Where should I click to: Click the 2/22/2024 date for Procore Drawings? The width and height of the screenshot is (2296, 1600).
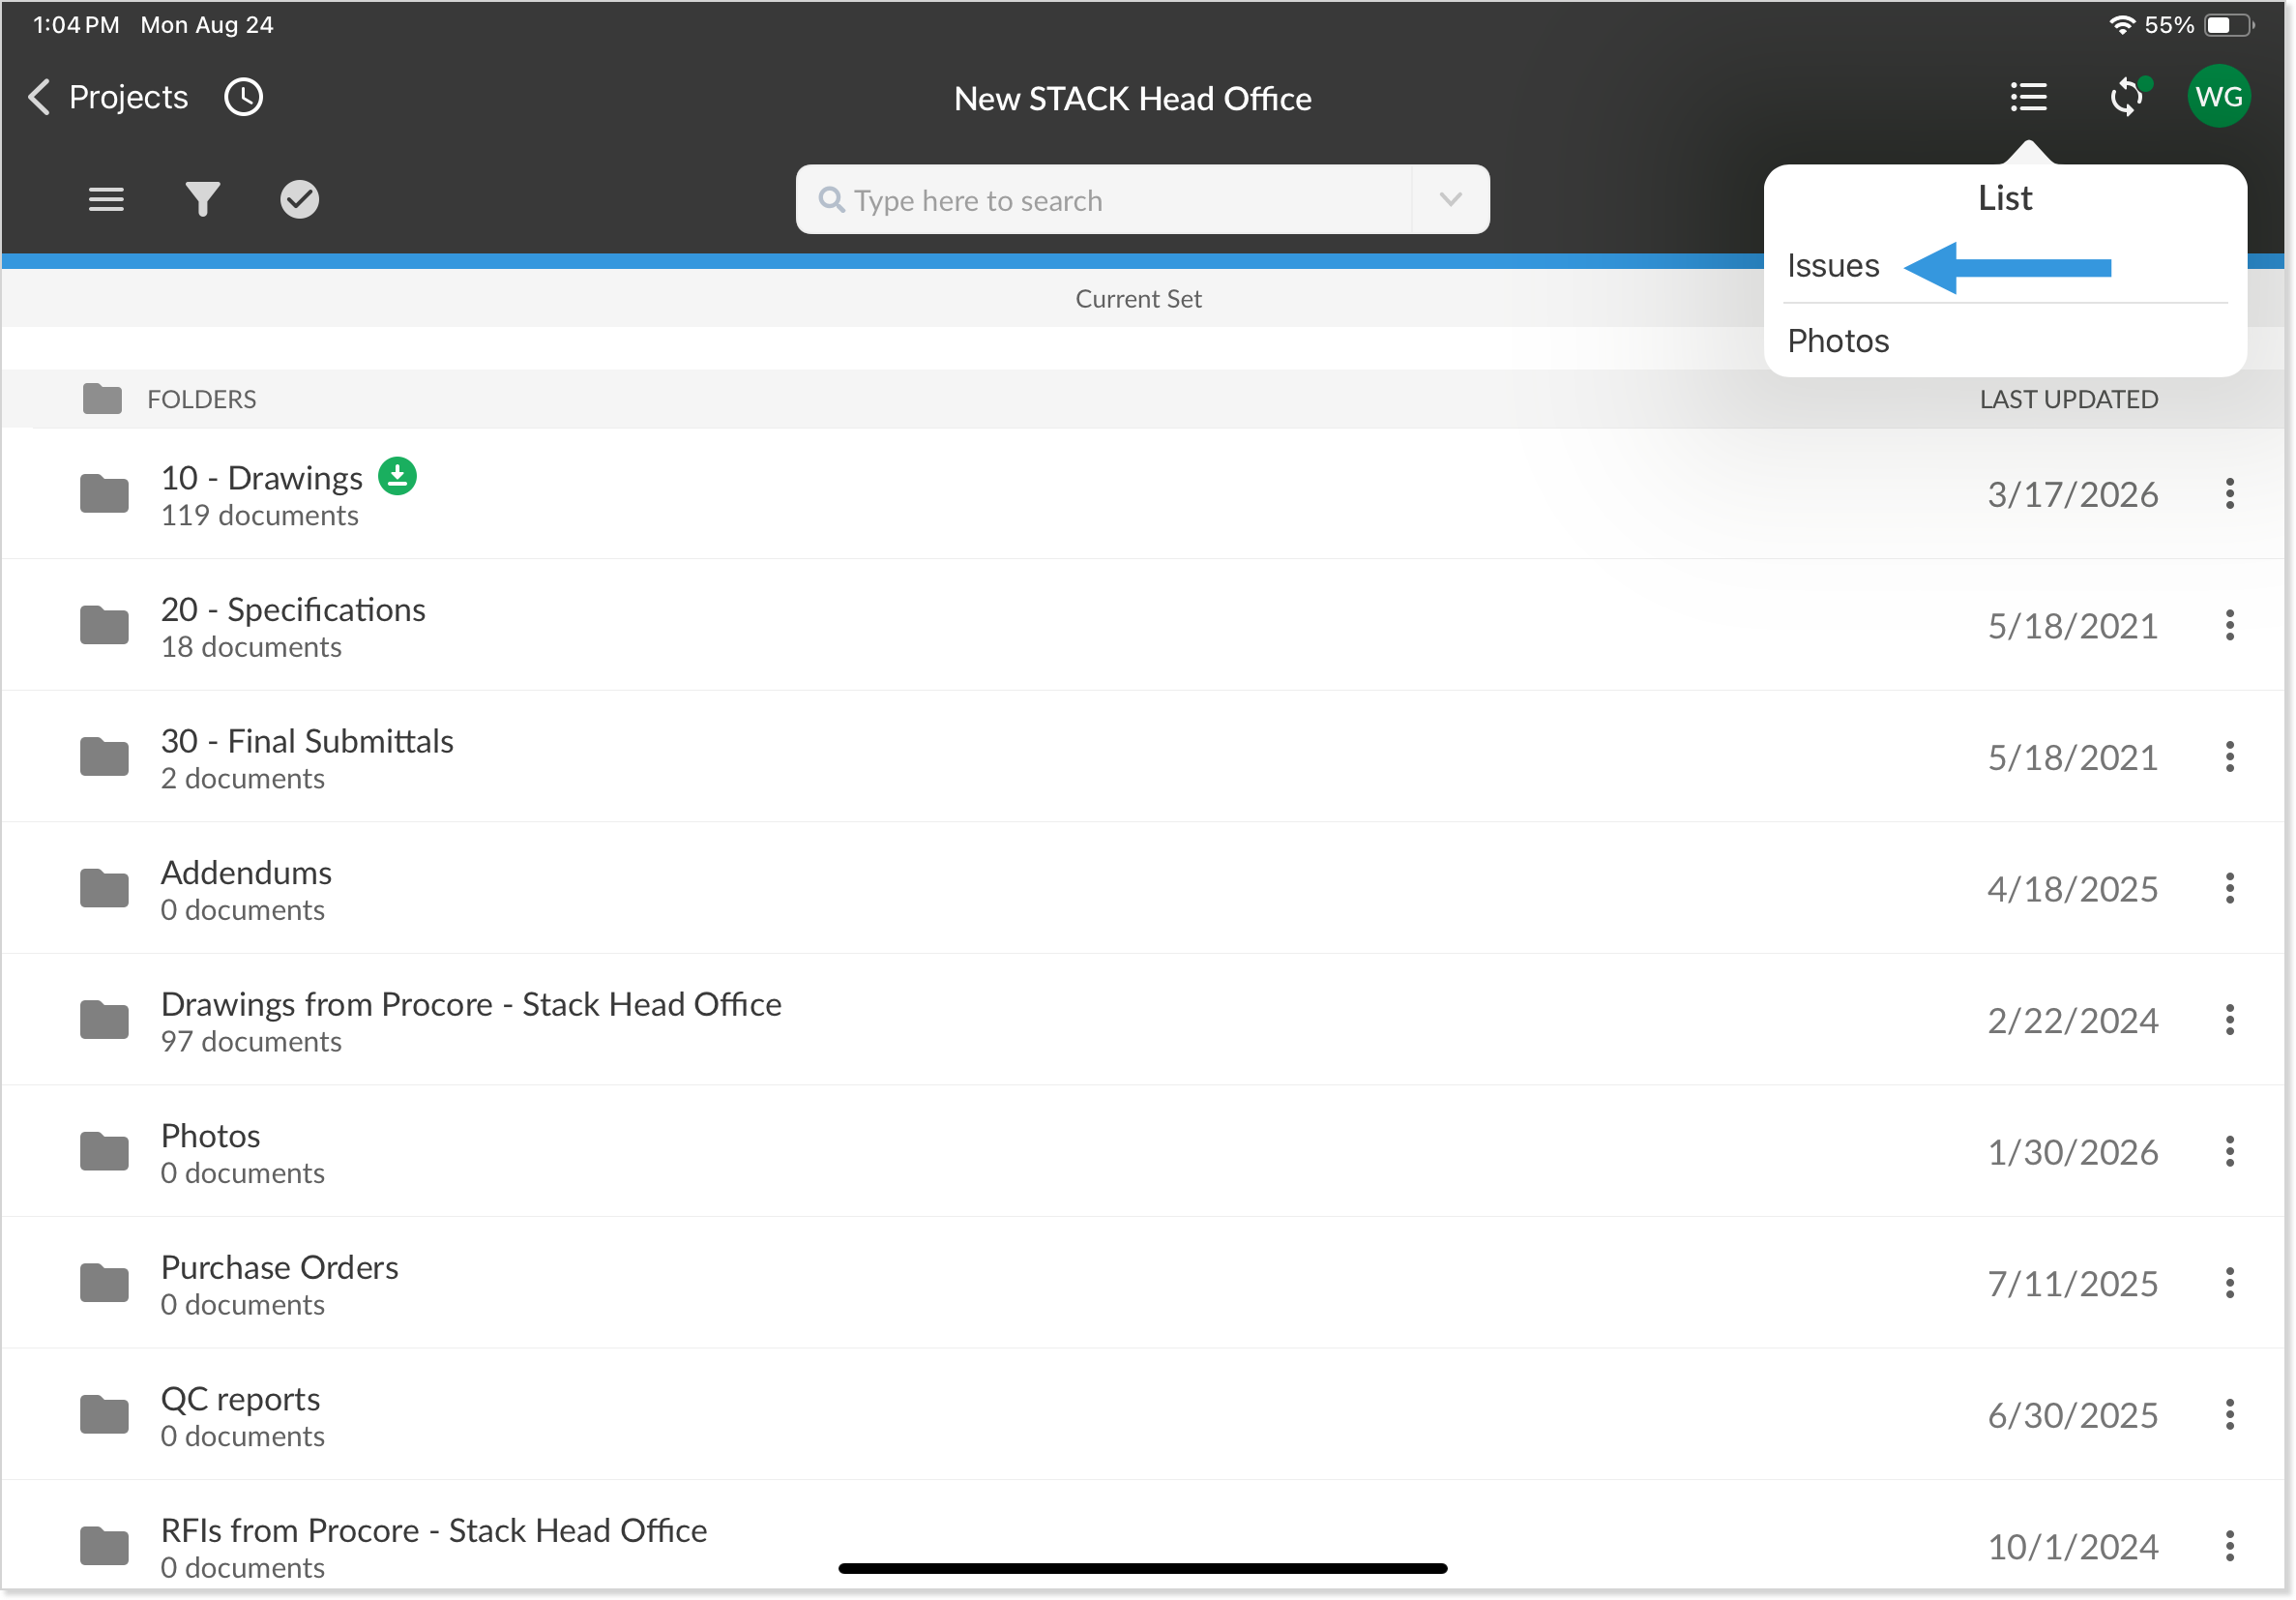click(2072, 1021)
